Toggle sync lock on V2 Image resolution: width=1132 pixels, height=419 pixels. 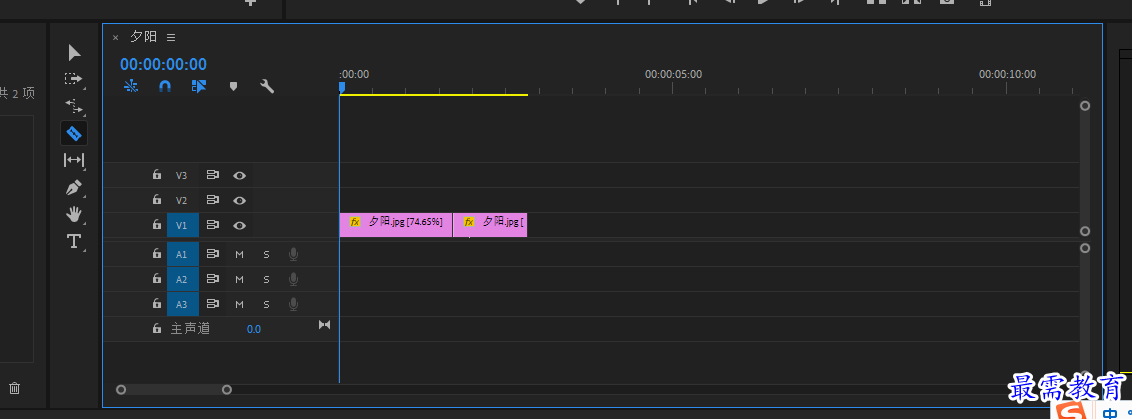[x=212, y=200]
